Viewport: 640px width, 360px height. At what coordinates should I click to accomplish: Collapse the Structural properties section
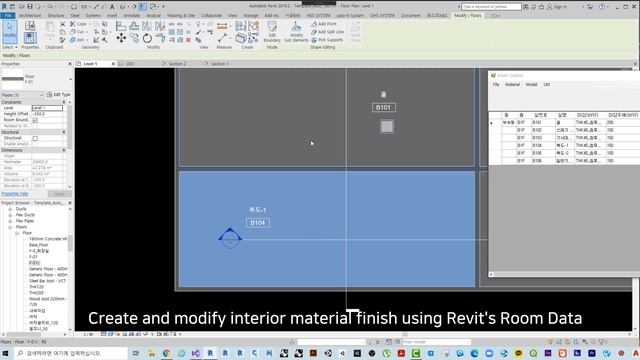pos(64,132)
